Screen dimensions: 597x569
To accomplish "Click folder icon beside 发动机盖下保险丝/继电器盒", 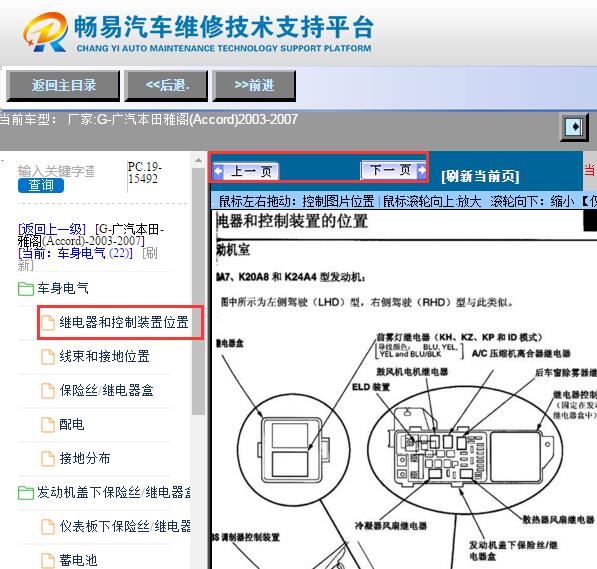I will pos(26,493).
